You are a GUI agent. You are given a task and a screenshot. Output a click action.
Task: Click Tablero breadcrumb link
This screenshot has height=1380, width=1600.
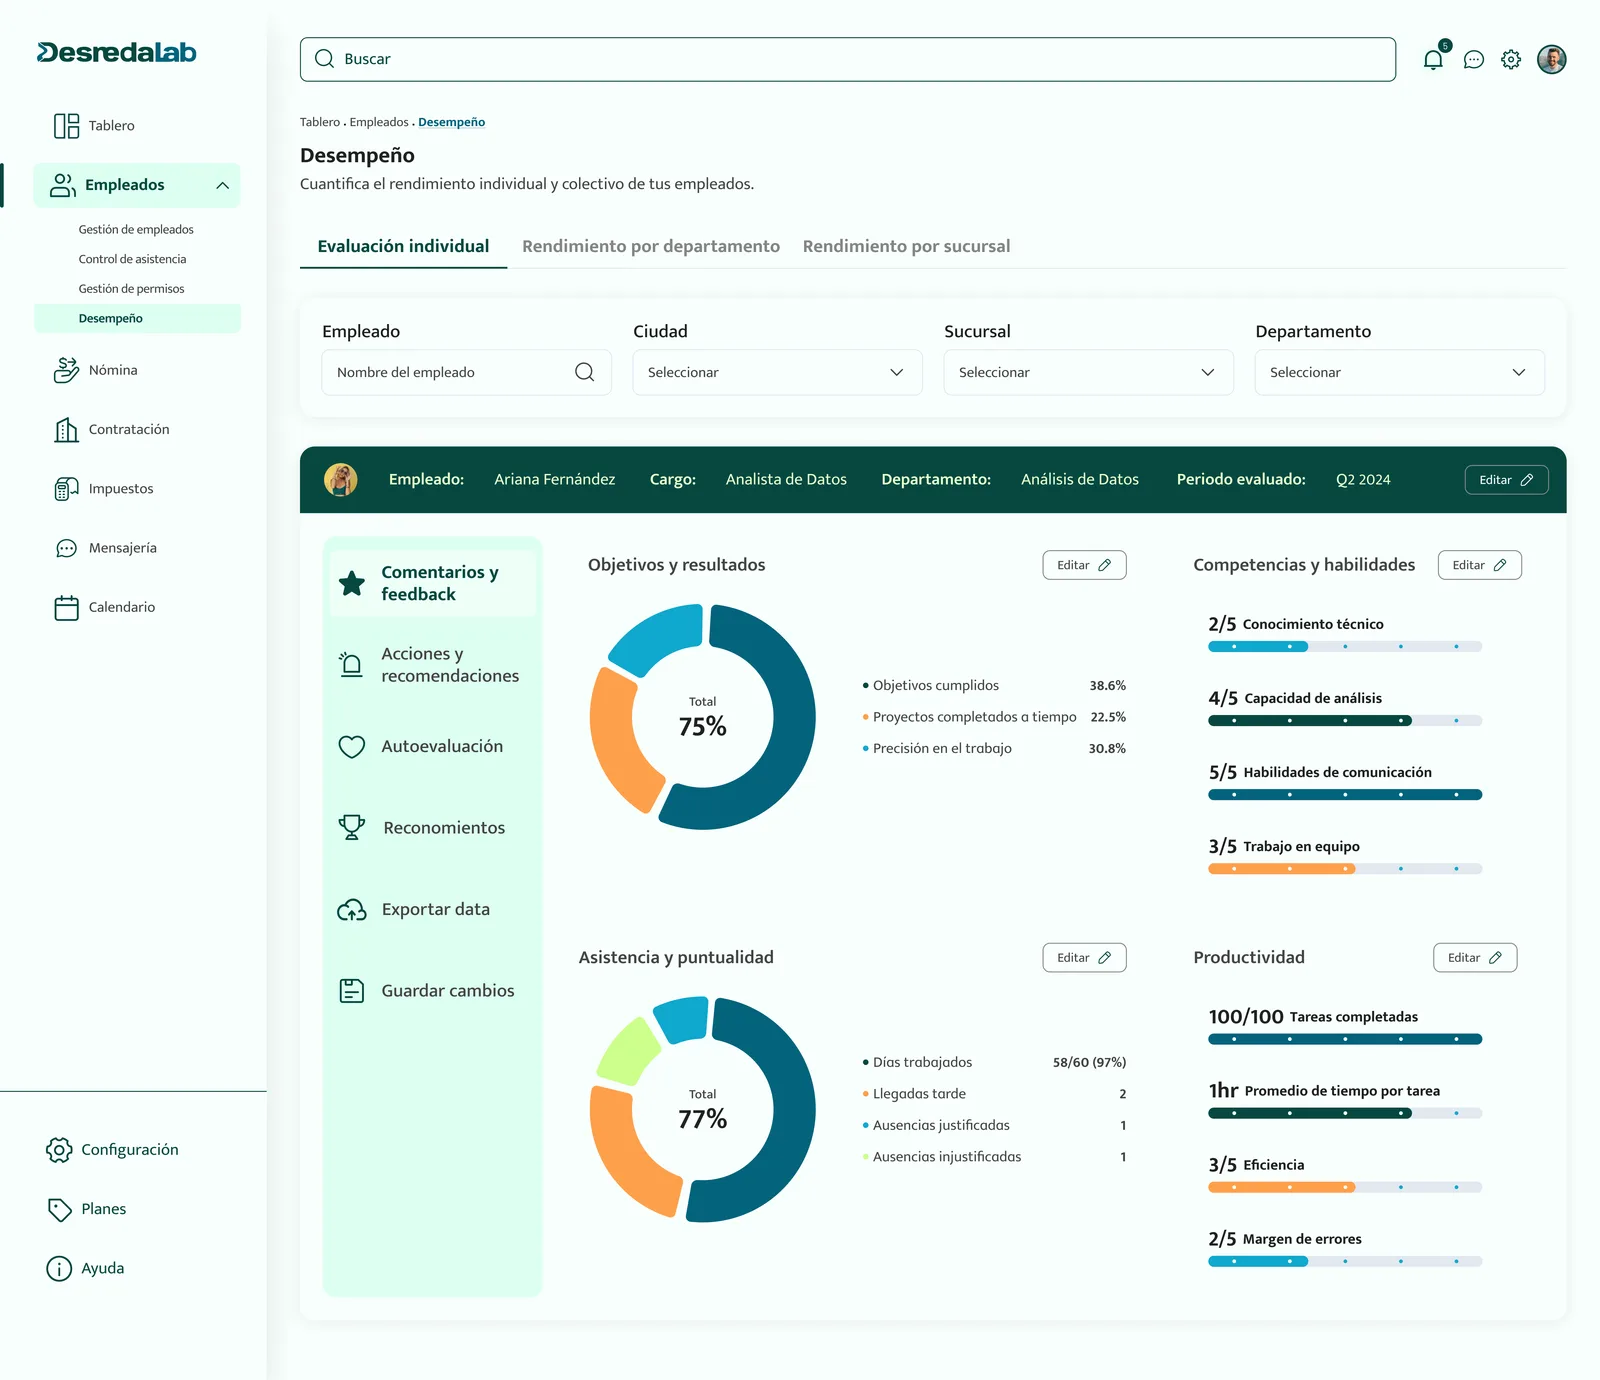coord(320,122)
